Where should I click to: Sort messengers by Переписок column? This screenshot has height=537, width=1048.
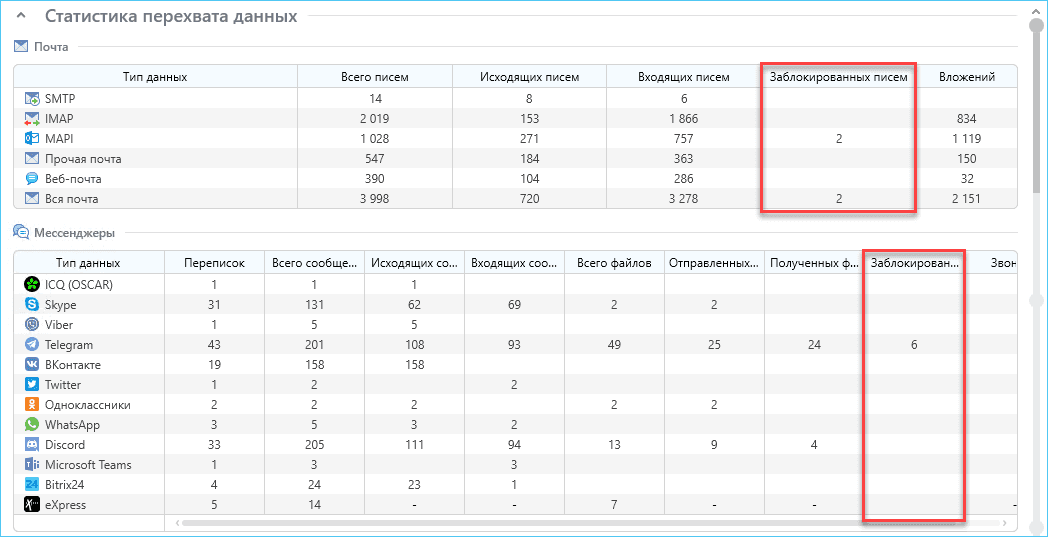pyautogui.click(x=215, y=263)
